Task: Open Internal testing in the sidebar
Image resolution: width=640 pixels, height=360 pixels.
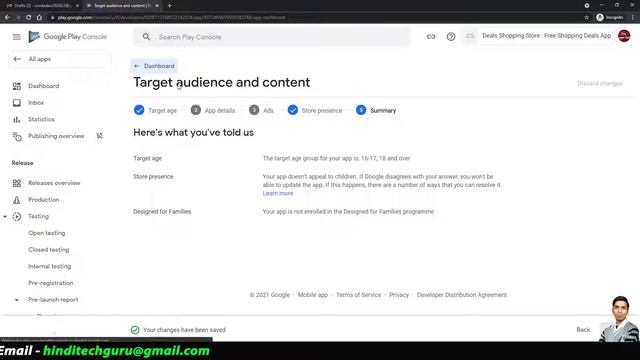Action: click(x=49, y=267)
